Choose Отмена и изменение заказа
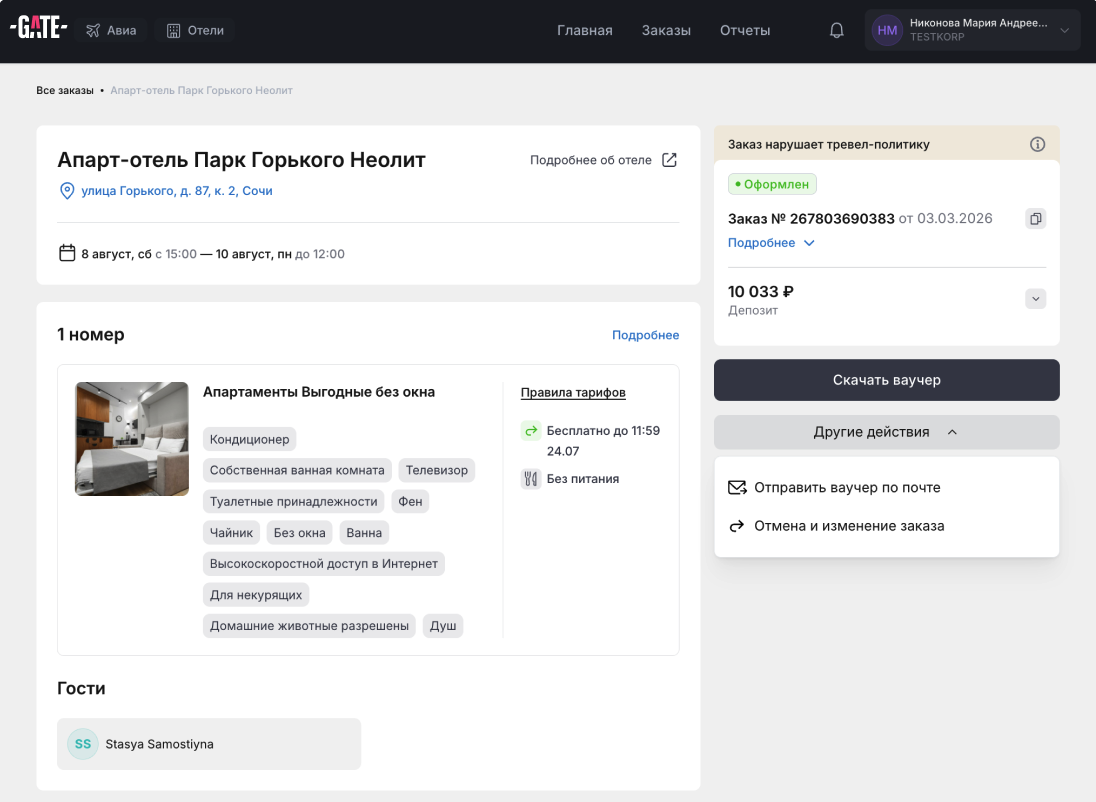1096x802 pixels. pyautogui.click(x=848, y=526)
